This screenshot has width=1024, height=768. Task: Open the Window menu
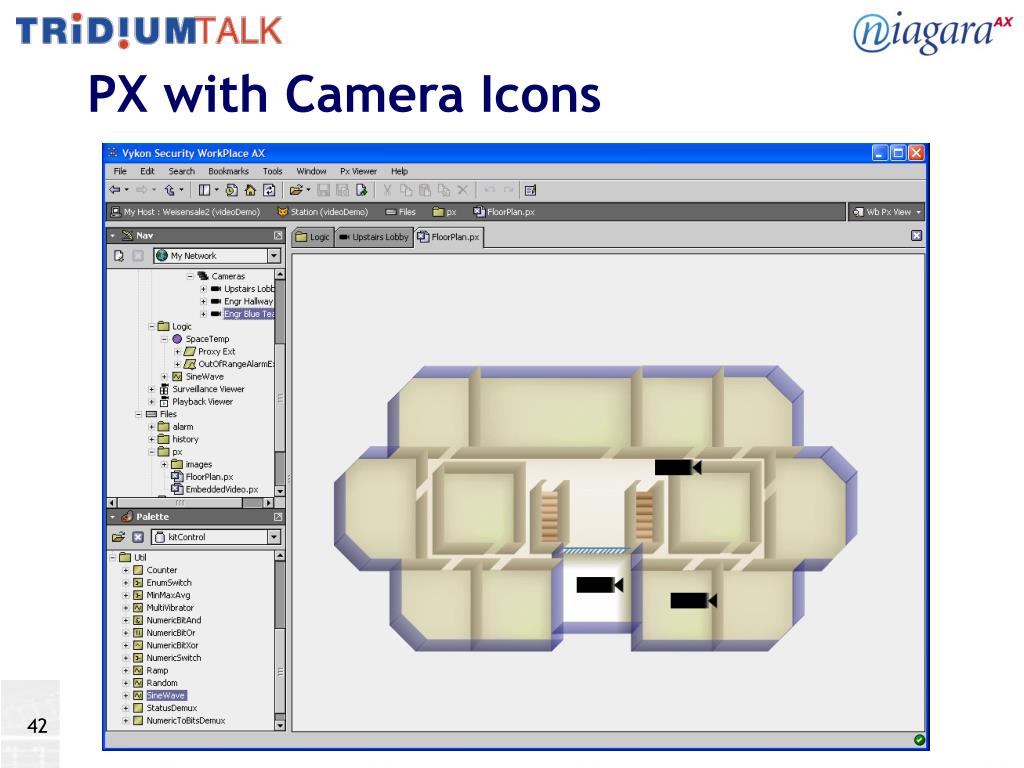(311, 171)
